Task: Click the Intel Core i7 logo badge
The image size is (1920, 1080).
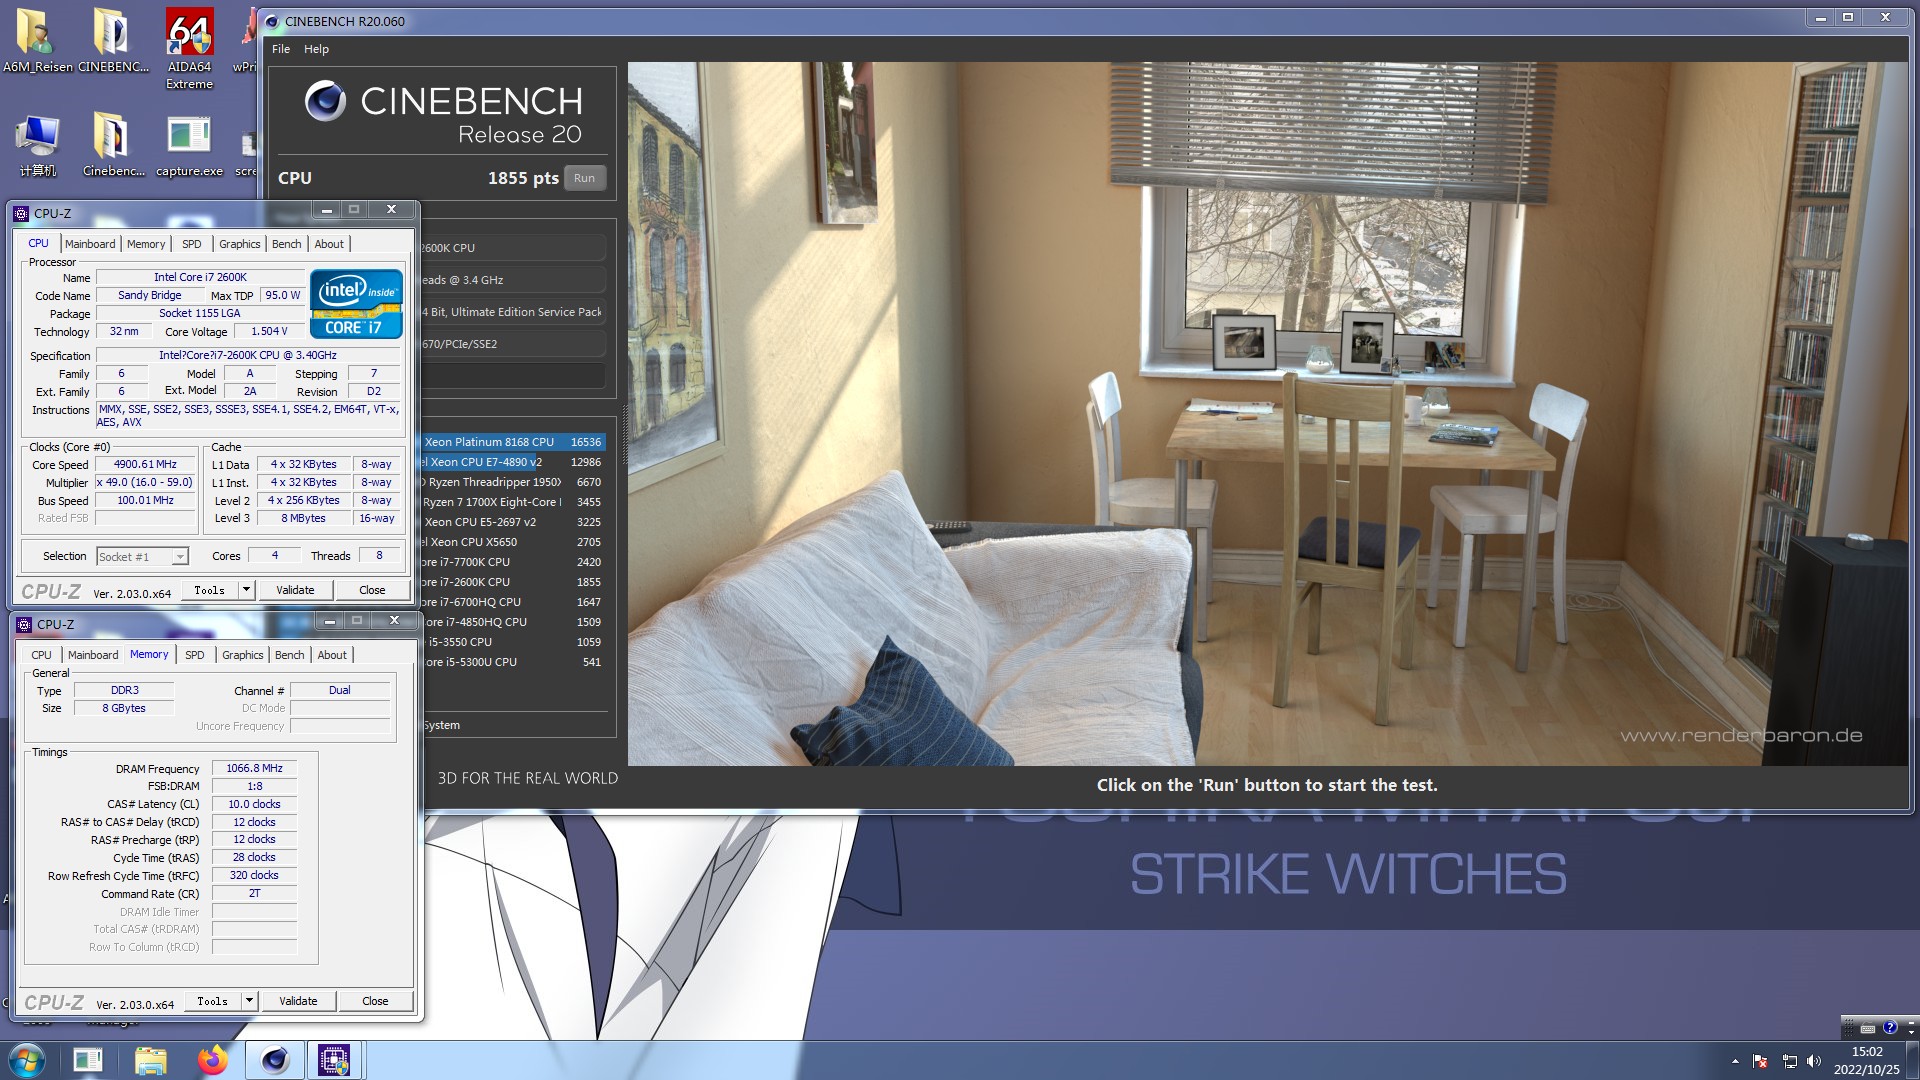Action: tap(356, 304)
